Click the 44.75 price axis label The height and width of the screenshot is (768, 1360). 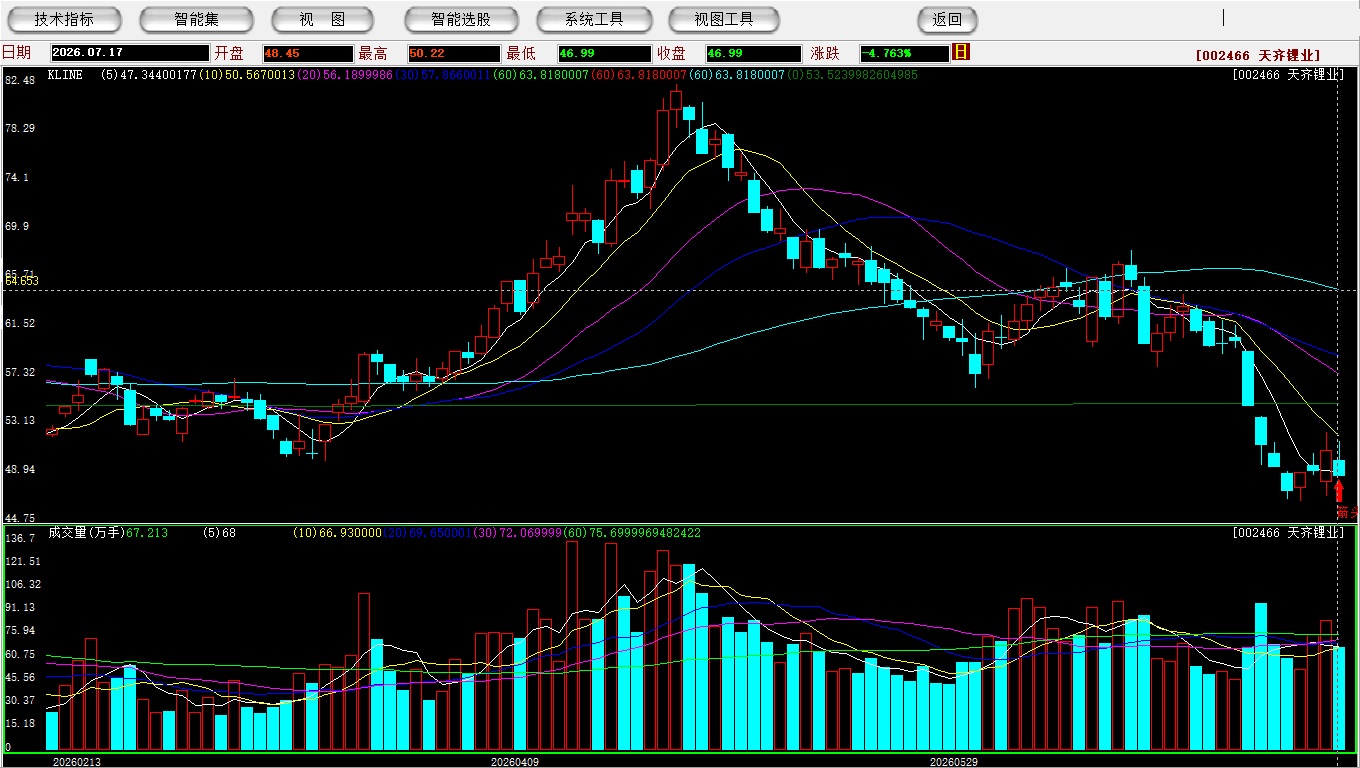[x=20, y=518]
